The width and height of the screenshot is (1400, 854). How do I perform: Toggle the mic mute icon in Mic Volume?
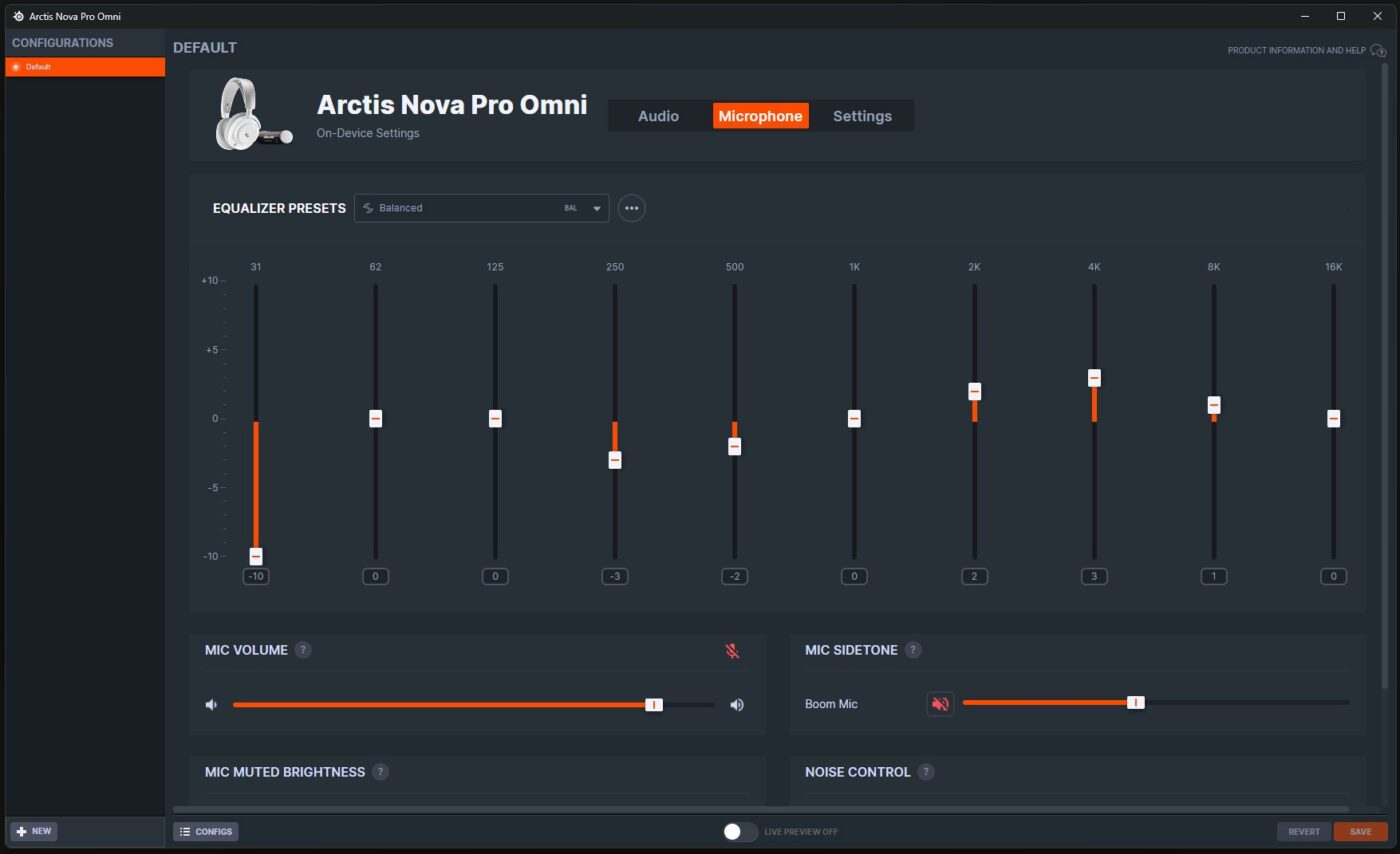732,651
